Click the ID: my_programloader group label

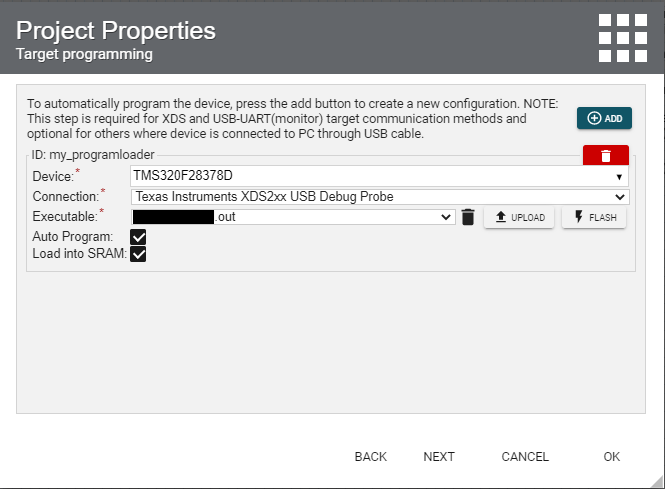point(92,155)
